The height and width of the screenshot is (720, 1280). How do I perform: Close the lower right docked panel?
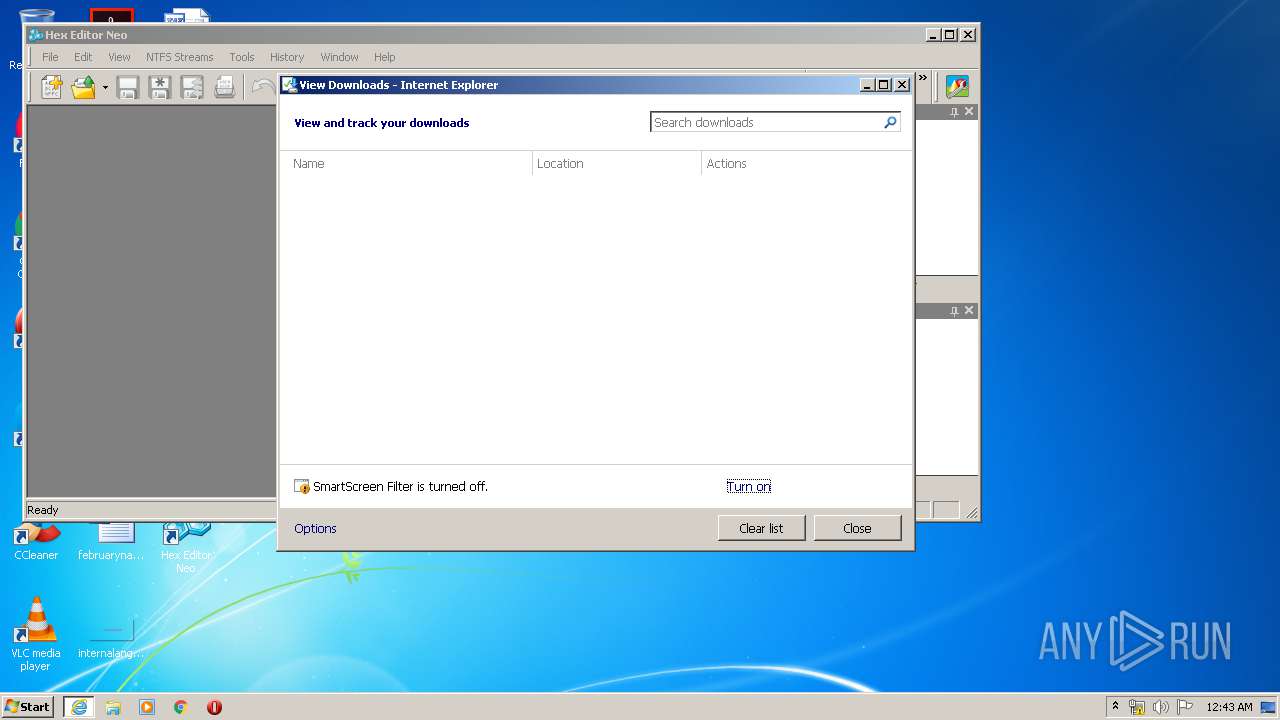(x=968, y=311)
